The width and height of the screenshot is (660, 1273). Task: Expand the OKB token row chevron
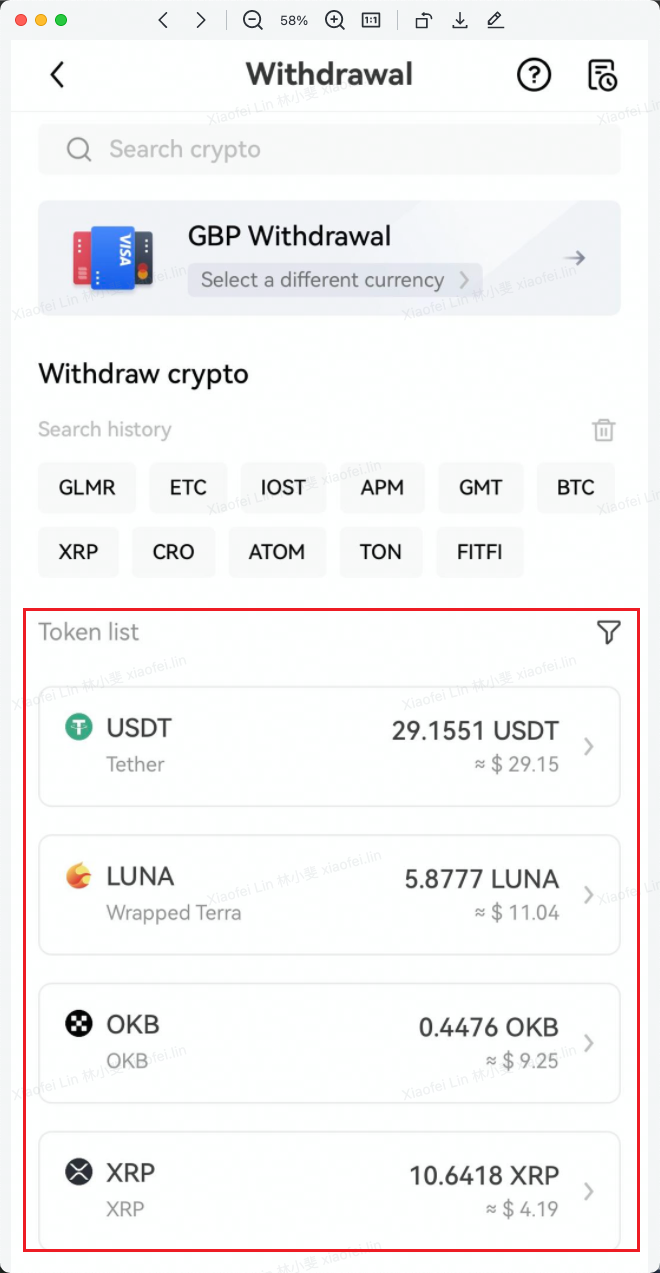click(589, 1043)
